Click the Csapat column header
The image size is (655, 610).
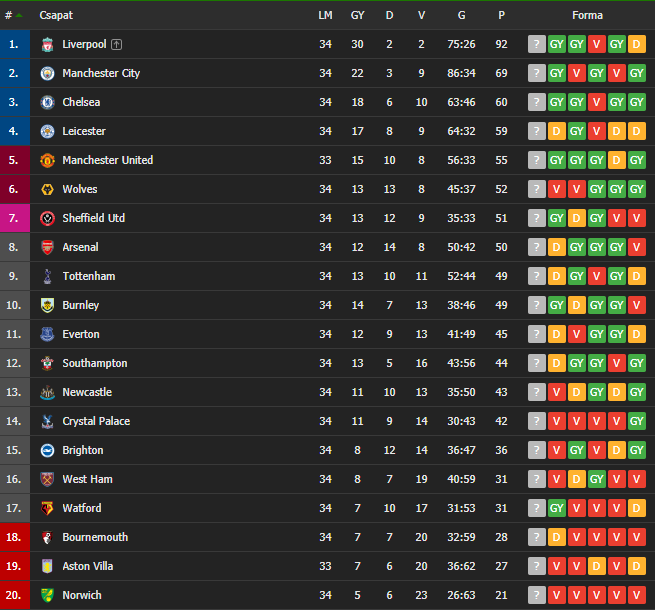pyautogui.click(x=56, y=15)
